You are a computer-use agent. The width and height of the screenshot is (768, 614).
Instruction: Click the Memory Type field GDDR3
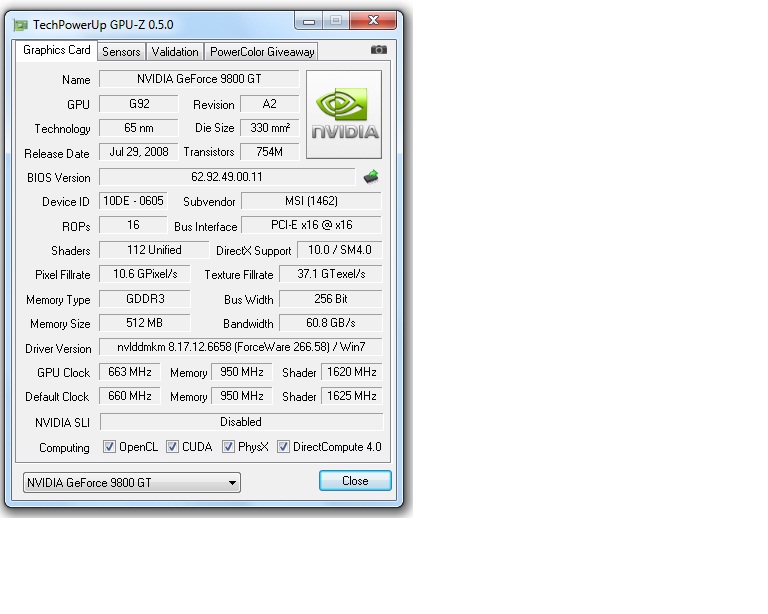pyautogui.click(x=145, y=299)
